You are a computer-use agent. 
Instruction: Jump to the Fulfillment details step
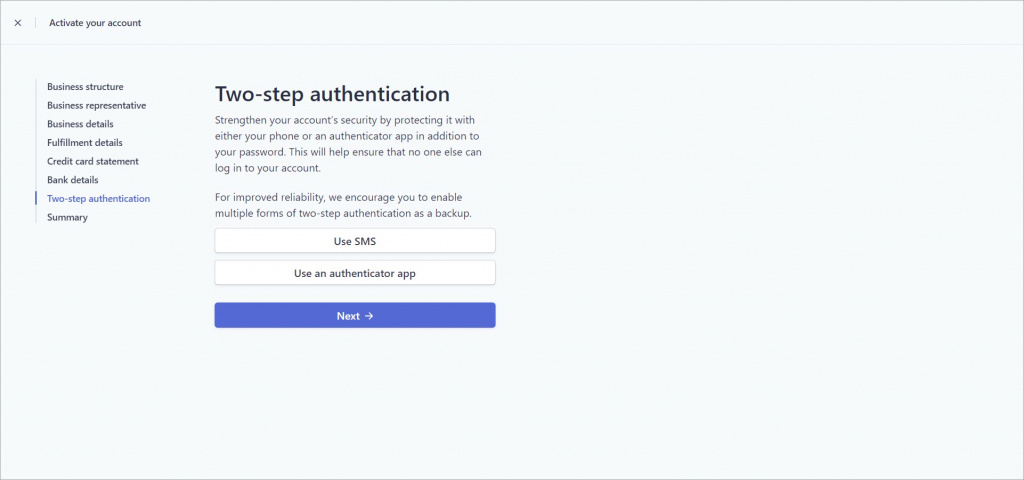point(84,142)
